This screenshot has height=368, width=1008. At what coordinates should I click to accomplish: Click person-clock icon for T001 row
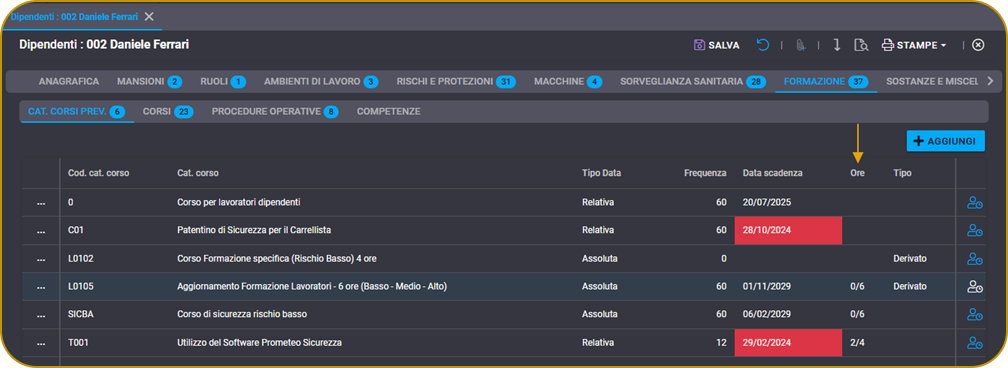(x=975, y=343)
